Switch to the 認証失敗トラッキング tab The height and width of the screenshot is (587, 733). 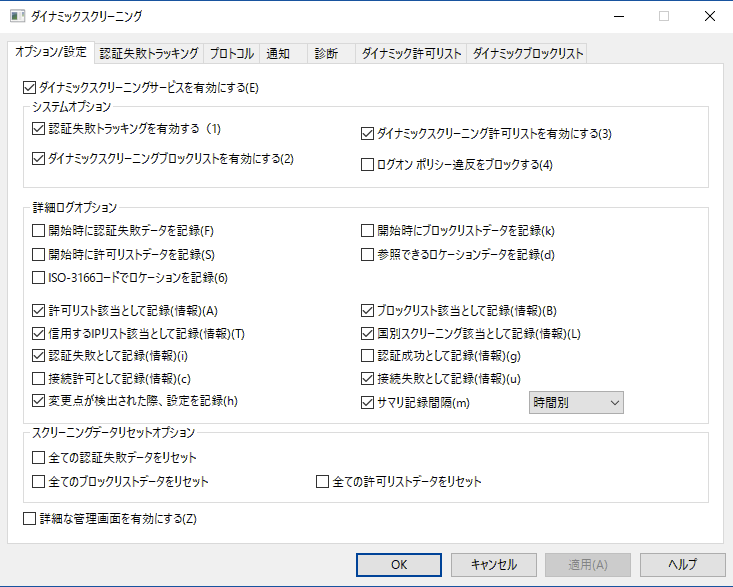[x=149, y=53]
